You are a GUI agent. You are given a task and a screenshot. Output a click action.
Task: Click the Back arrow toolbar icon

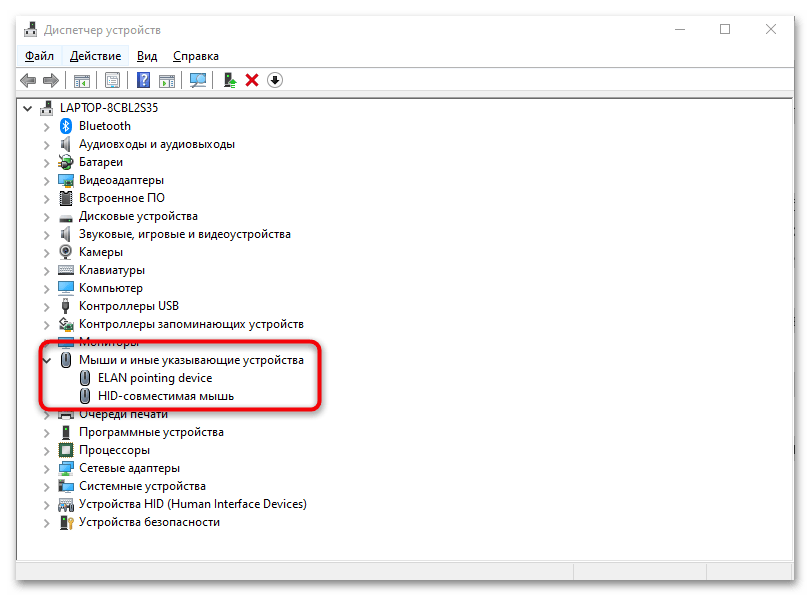point(28,80)
